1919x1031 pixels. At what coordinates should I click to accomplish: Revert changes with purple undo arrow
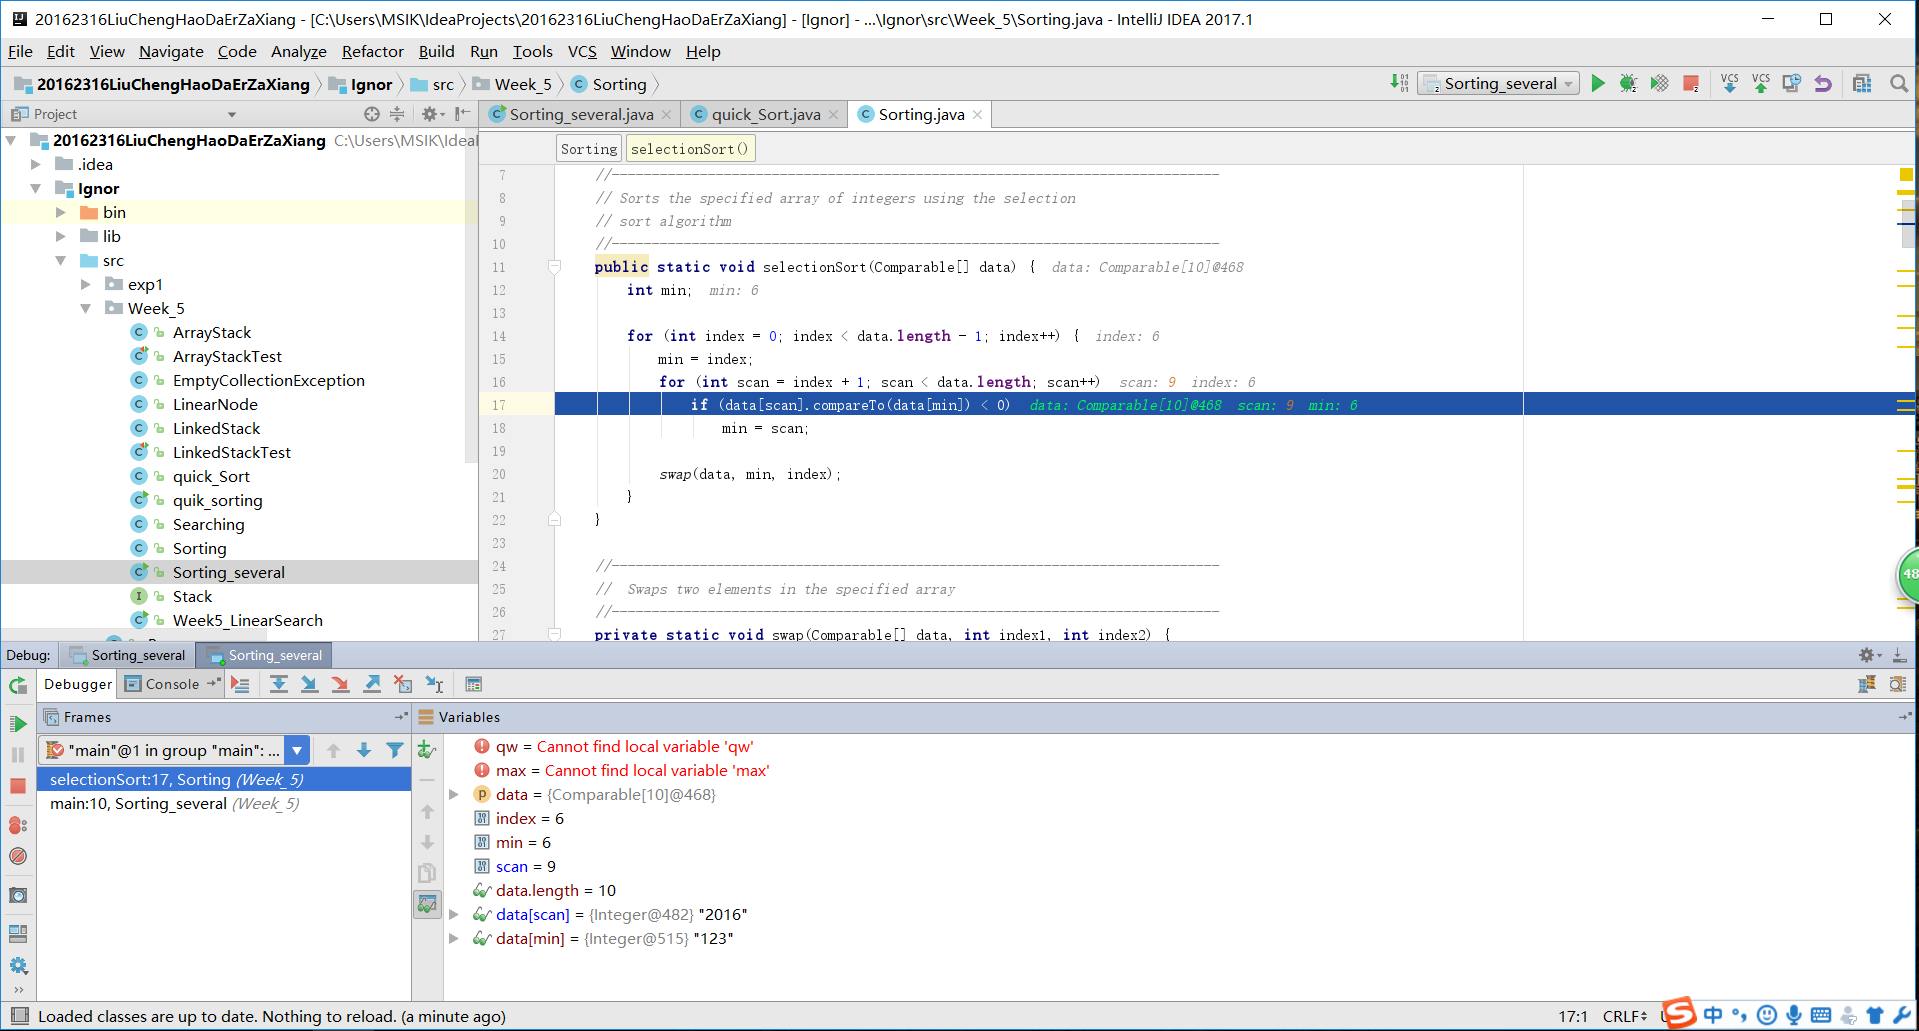[x=1823, y=84]
